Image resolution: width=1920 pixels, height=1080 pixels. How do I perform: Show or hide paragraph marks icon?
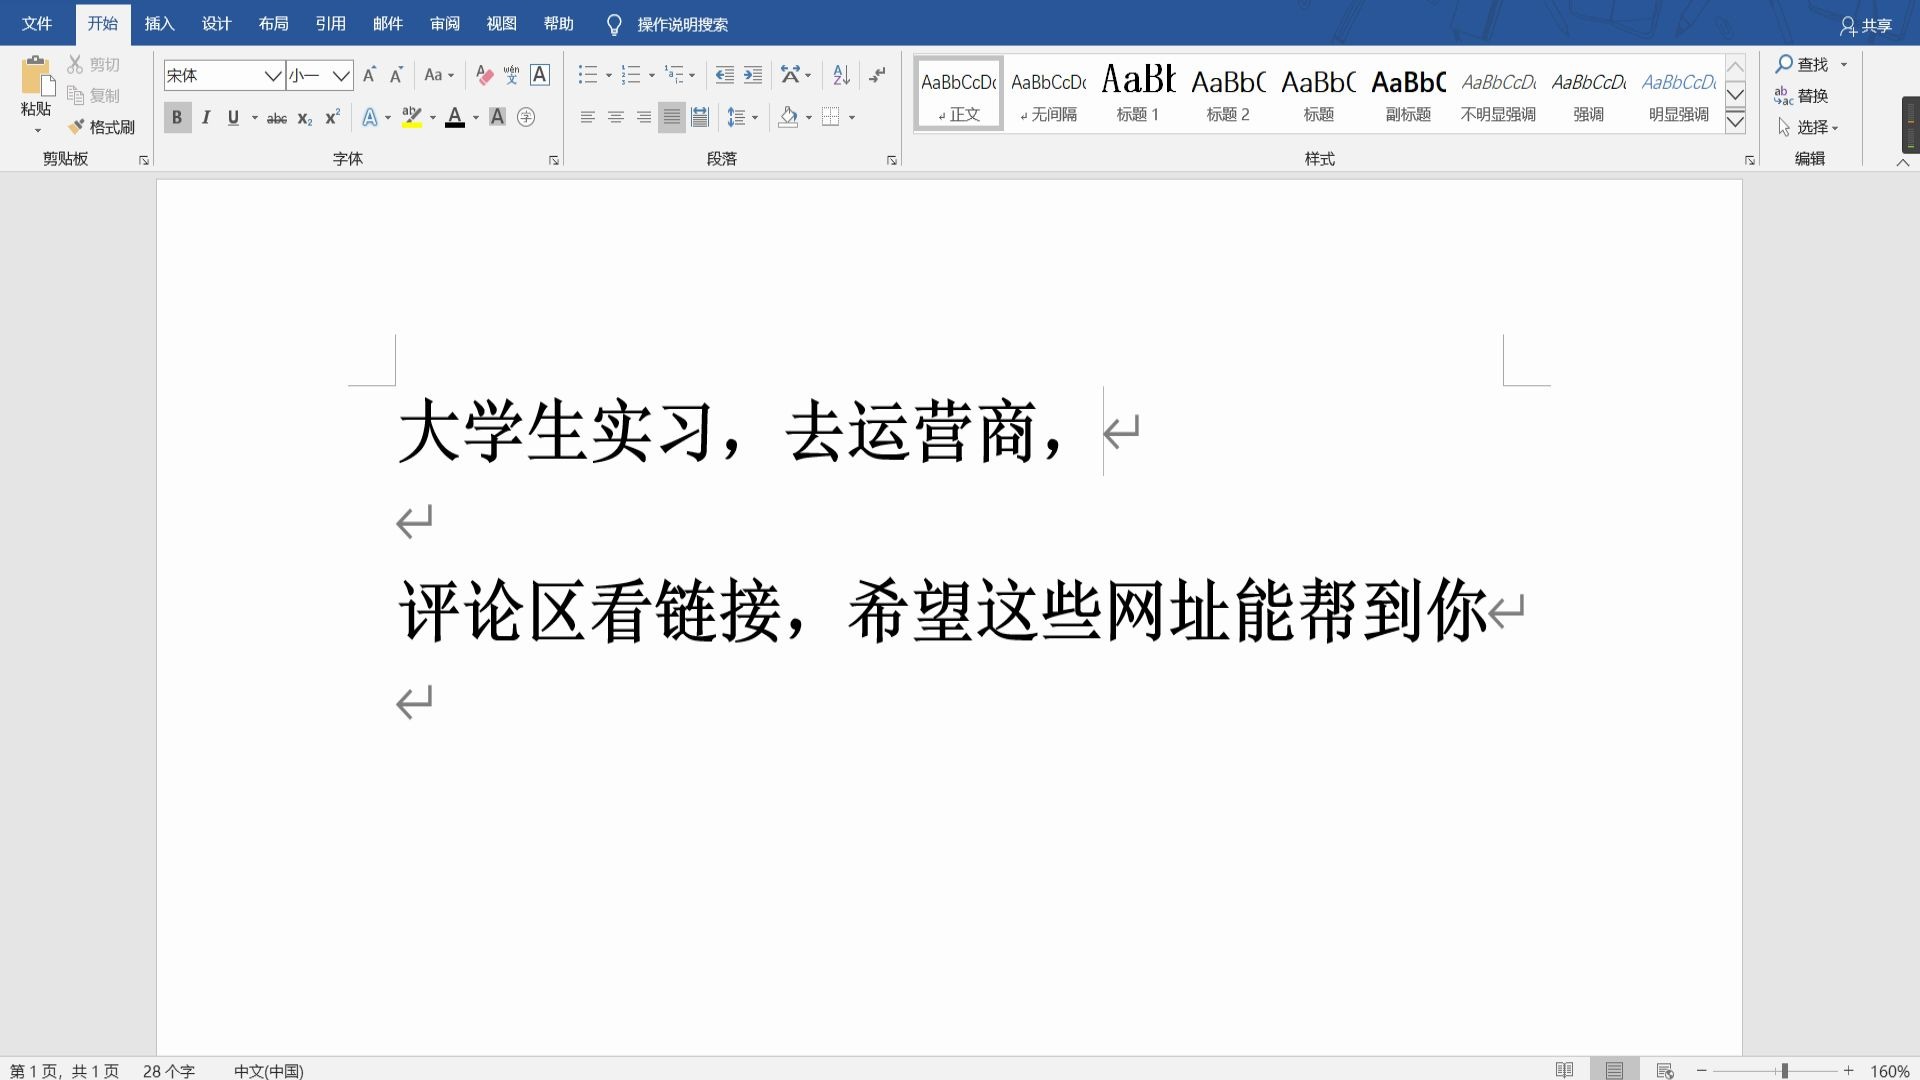pyautogui.click(x=878, y=75)
